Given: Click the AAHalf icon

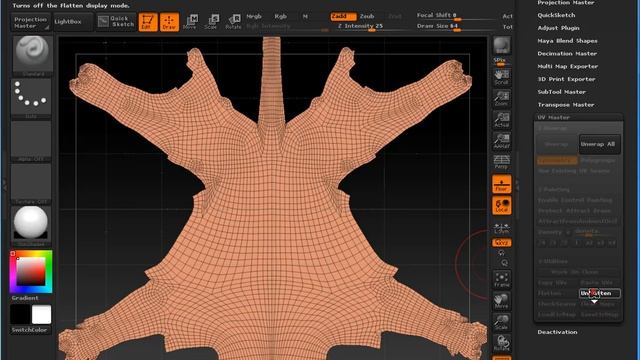Looking at the screenshot, I should (x=502, y=140).
